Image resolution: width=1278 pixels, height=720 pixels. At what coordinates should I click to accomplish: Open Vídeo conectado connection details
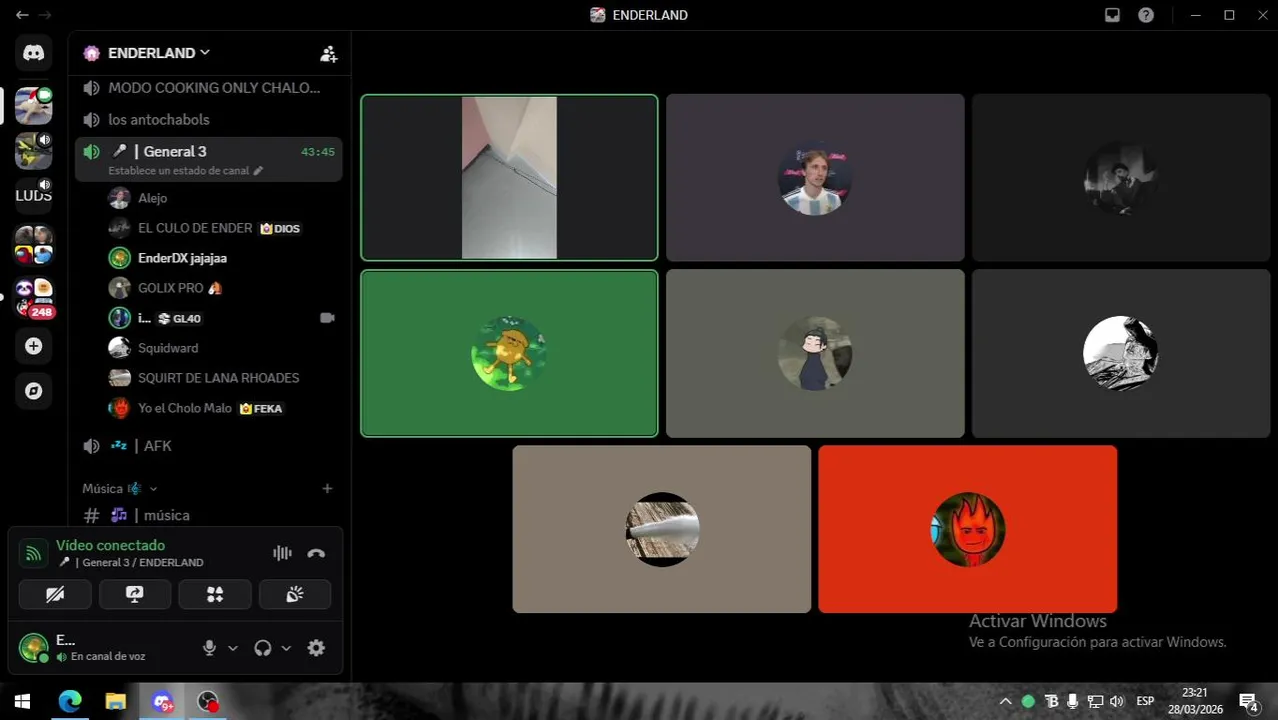point(110,546)
